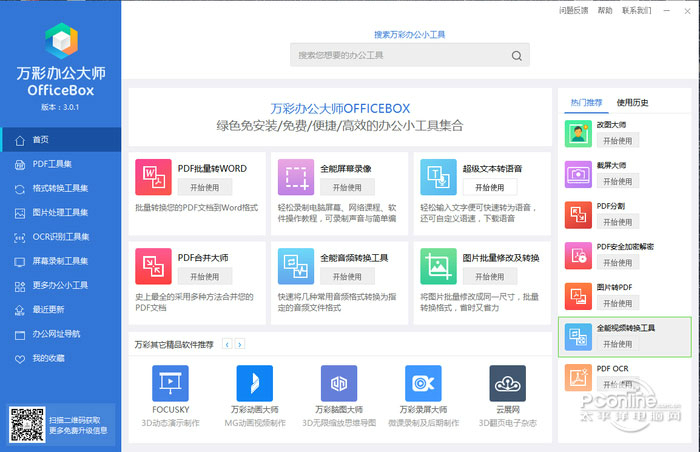Image resolution: width=700 pixels, height=452 pixels.
Task: Show previous page of recommended software
Action: coord(227,344)
